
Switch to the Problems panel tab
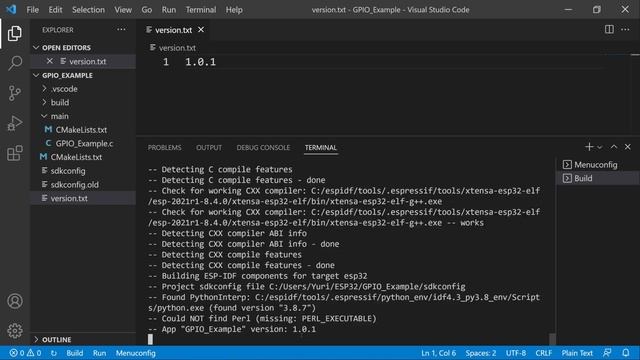click(x=164, y=148)
